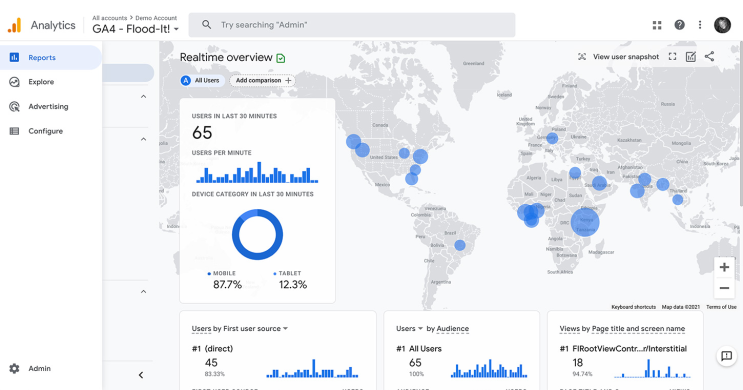Click the Advertising target icon
The width and height of the screenshot is (743, 390).
(14, 107)
